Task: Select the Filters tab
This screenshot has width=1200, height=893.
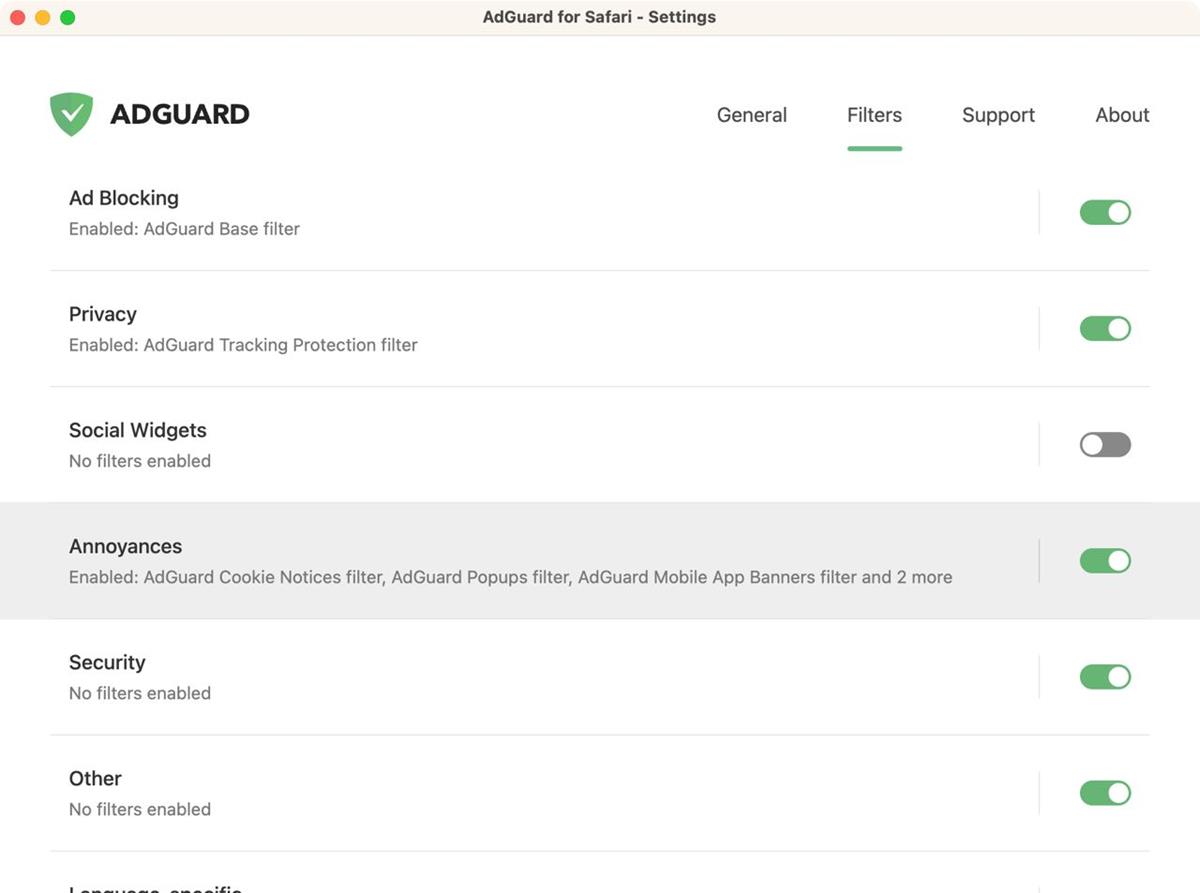Action: coord(874,115)
